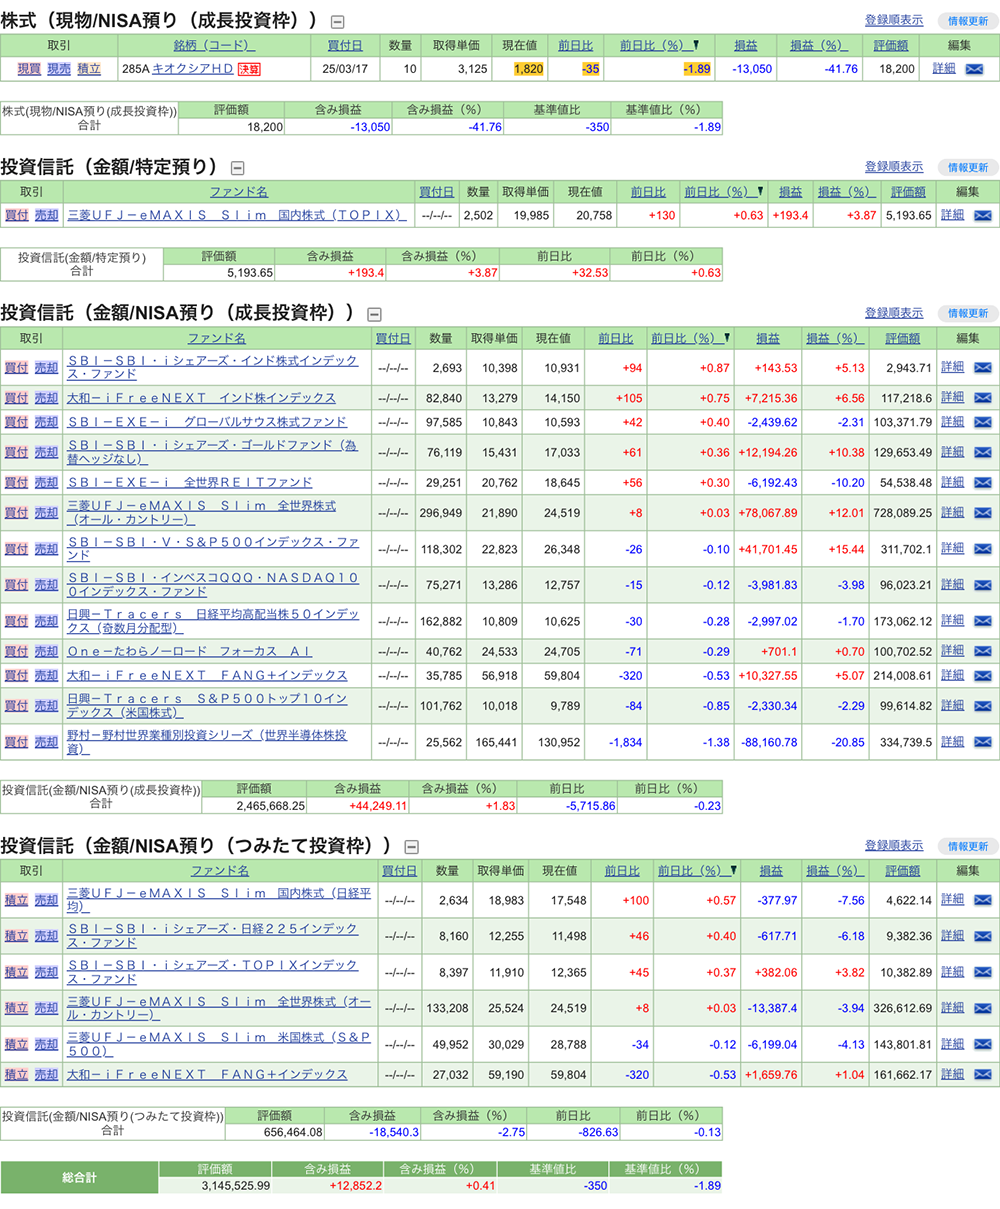Click 登録順表示 in the stock section
The height and width of the screenshot is (1209, 1000).
click(x=894, y=20)
